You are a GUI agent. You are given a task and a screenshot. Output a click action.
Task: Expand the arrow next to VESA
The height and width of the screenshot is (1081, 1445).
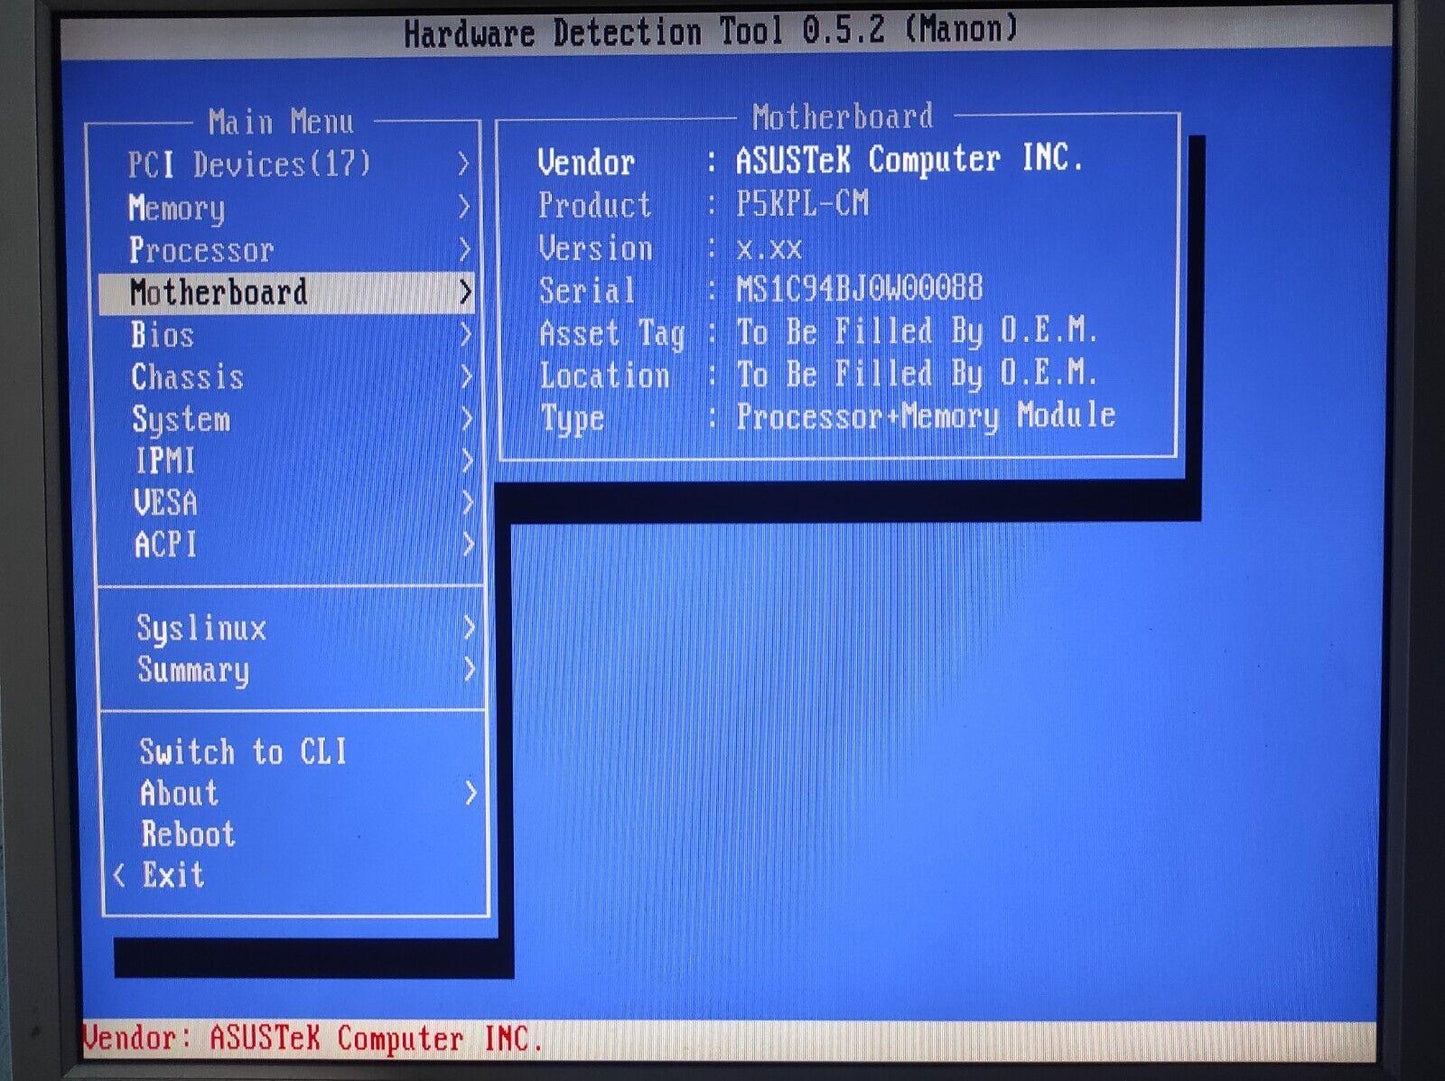click(x=466, y=503)
